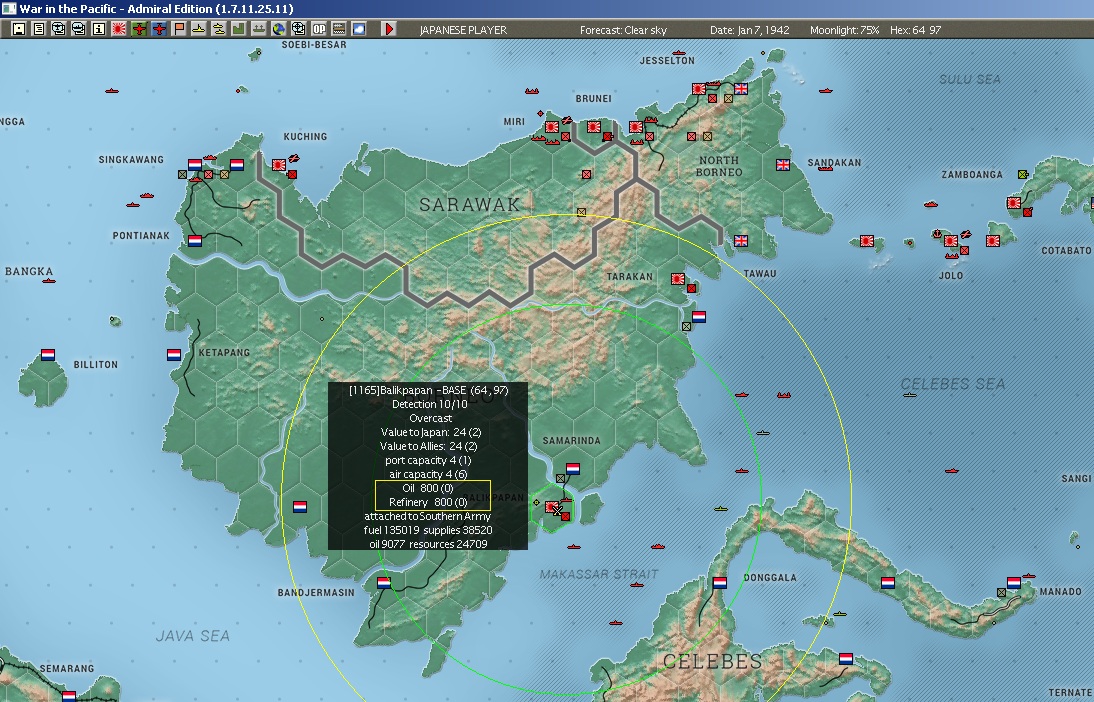Click the Japanese base at Tarakan

678,280
